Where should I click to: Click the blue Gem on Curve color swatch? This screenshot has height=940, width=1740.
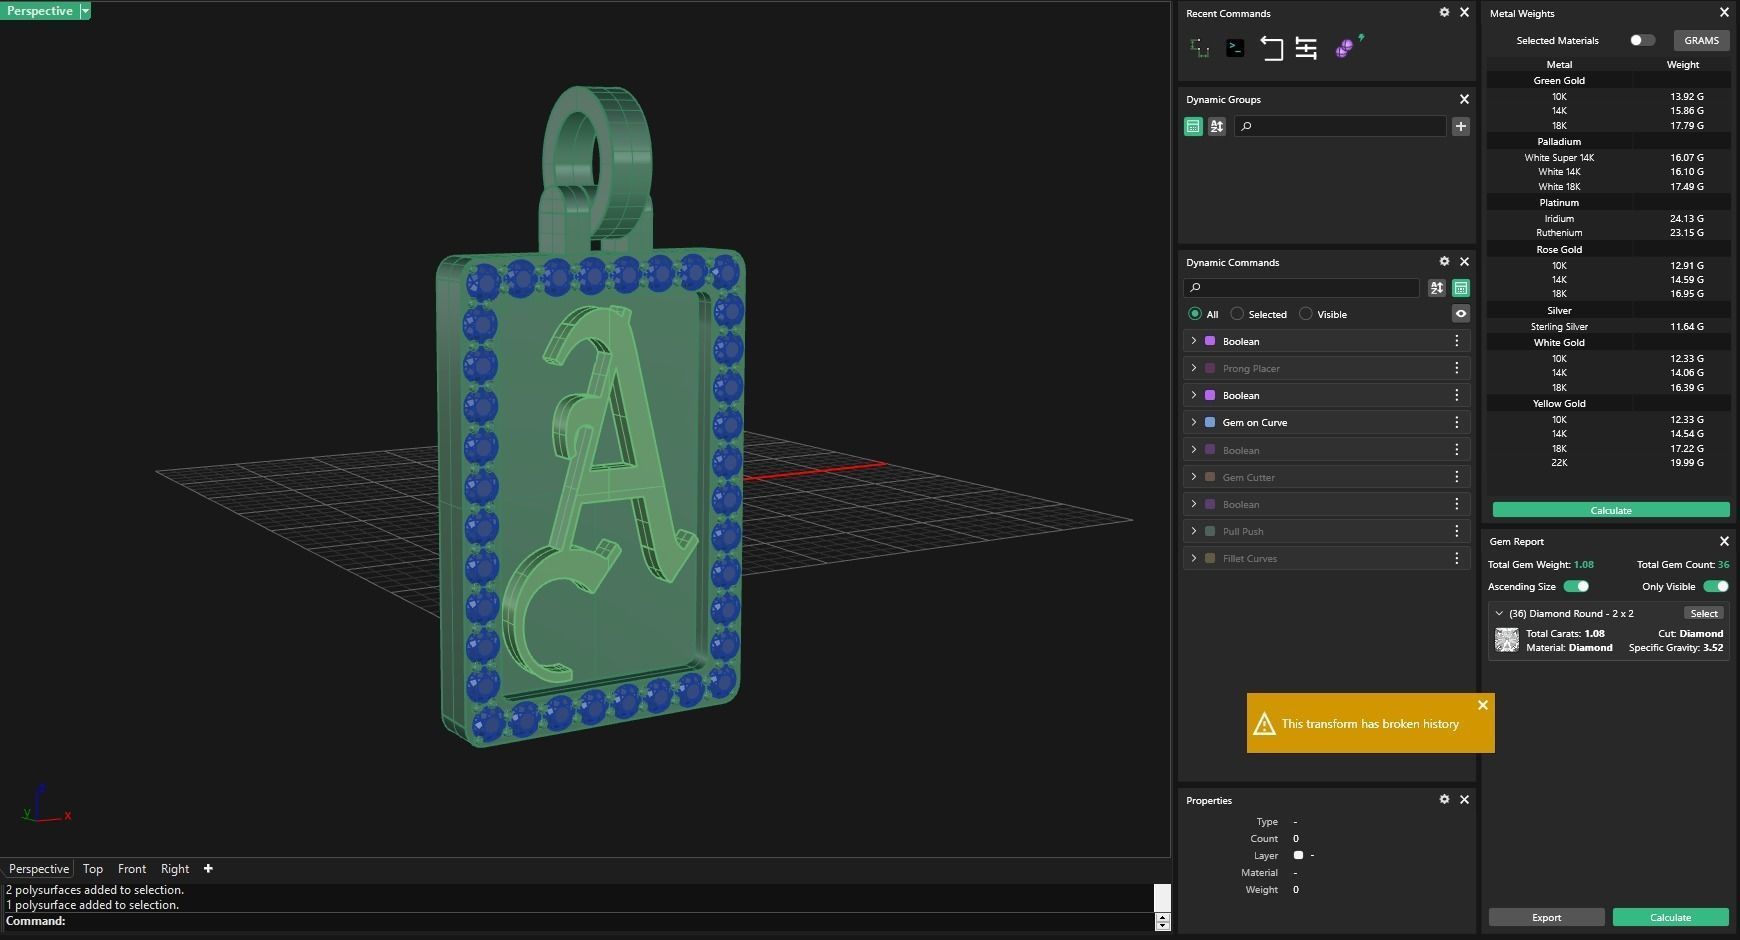[1210, 422]
